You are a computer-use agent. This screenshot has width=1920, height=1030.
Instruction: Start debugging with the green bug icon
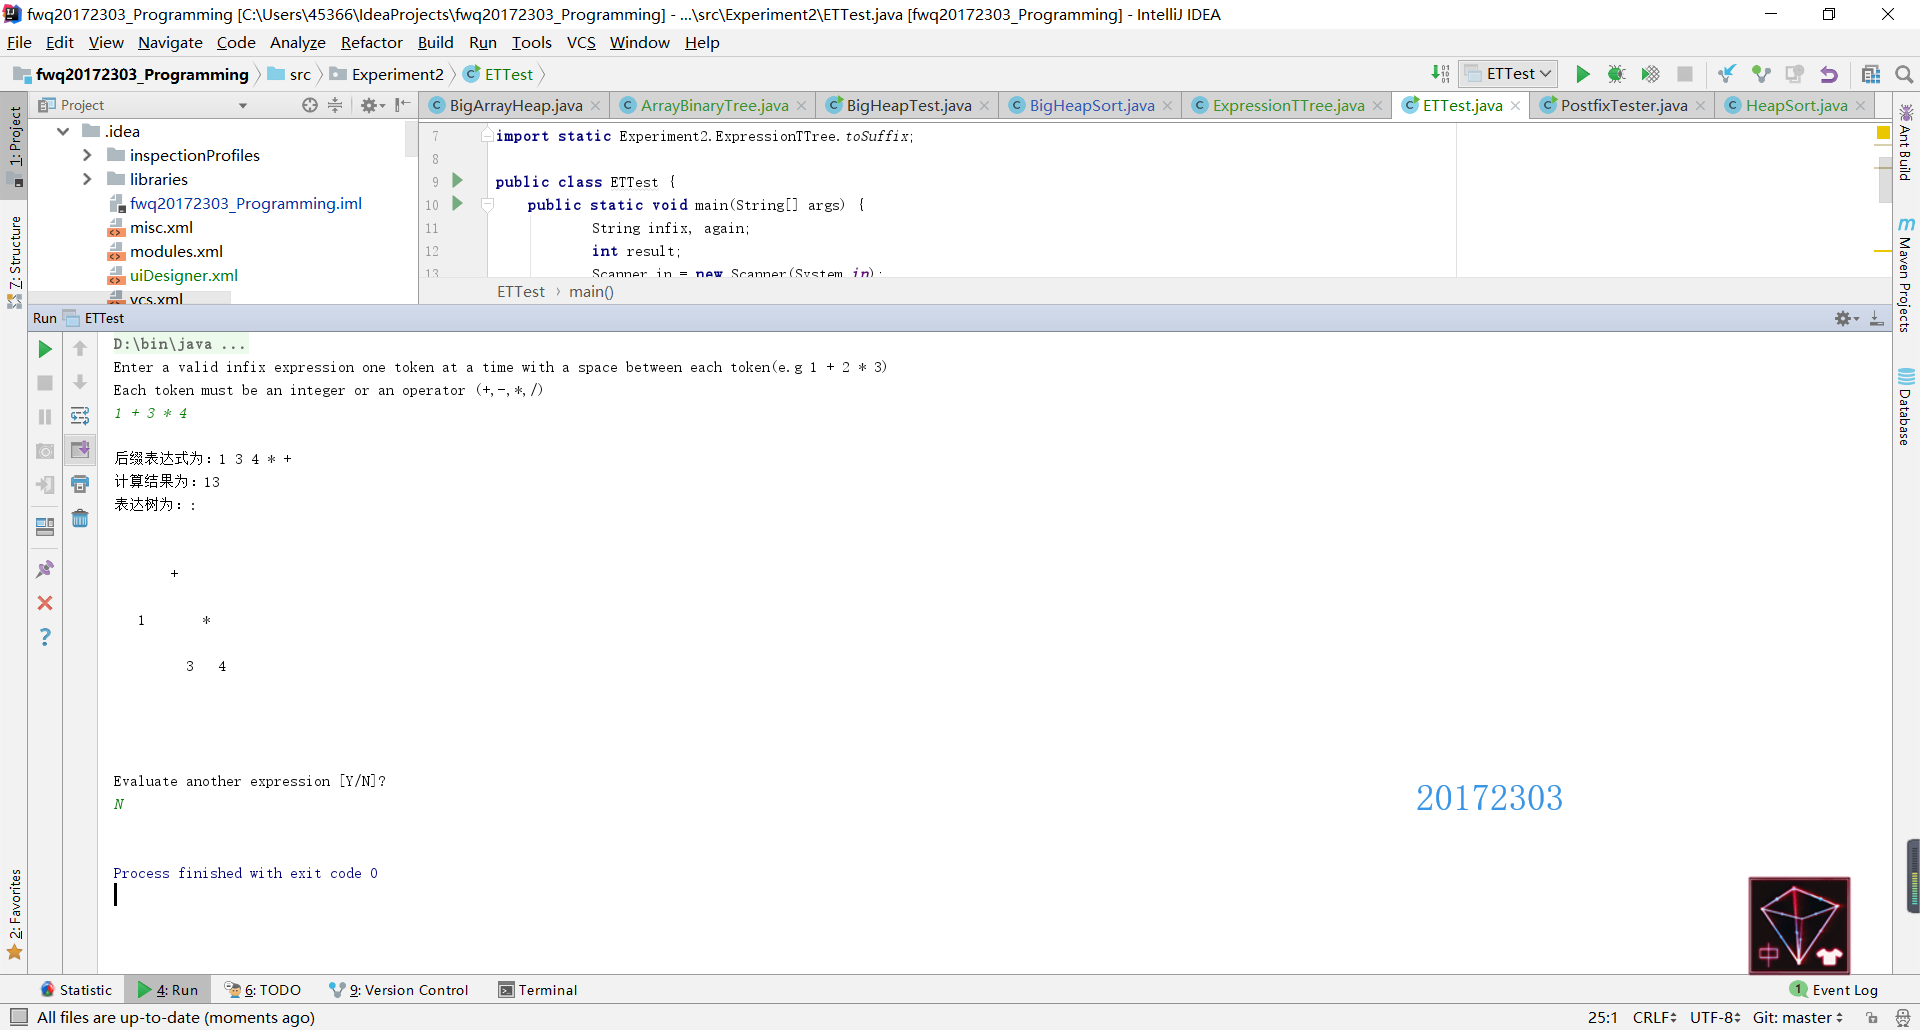(x=1616, y=74)
